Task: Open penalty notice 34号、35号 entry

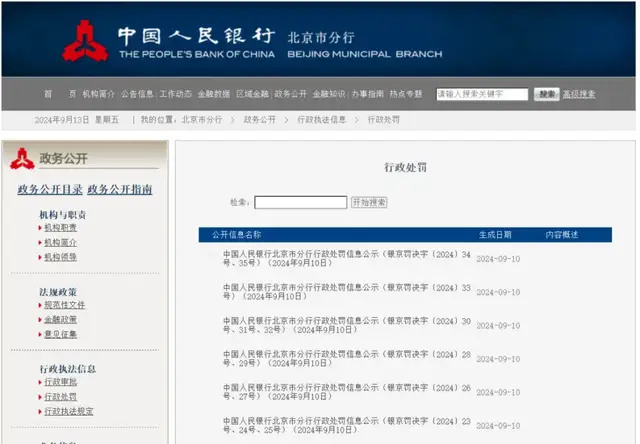Action: (347, 259)
